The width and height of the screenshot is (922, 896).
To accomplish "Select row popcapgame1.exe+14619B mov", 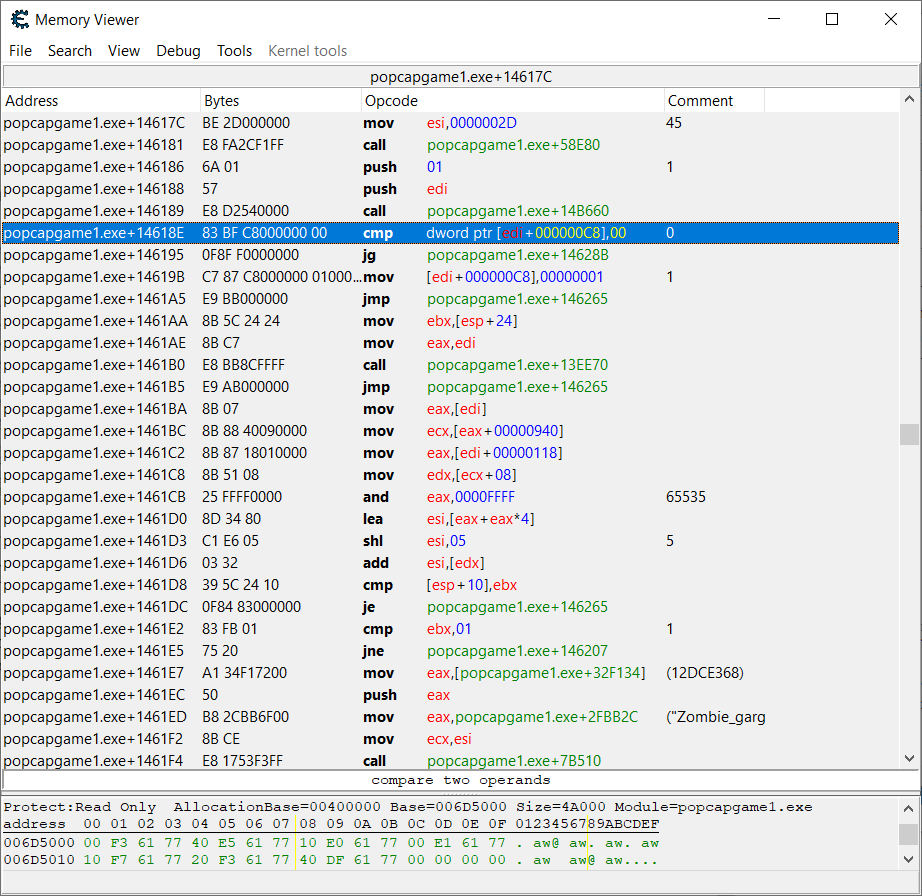I will (x=450, y=277).
